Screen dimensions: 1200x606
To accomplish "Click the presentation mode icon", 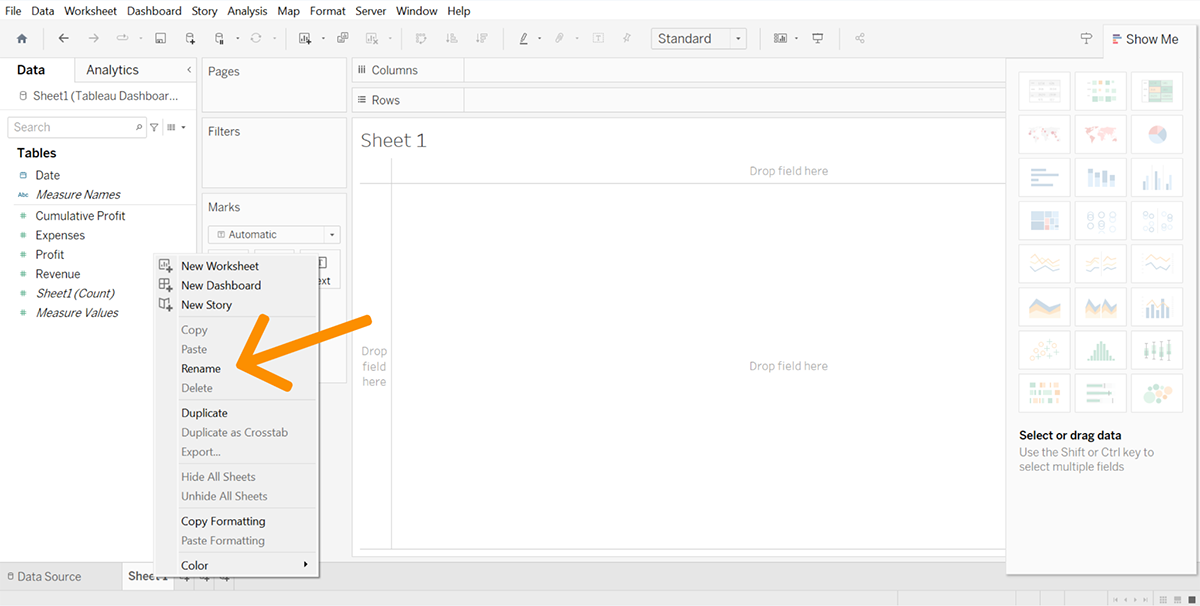I will coord(818,39).
